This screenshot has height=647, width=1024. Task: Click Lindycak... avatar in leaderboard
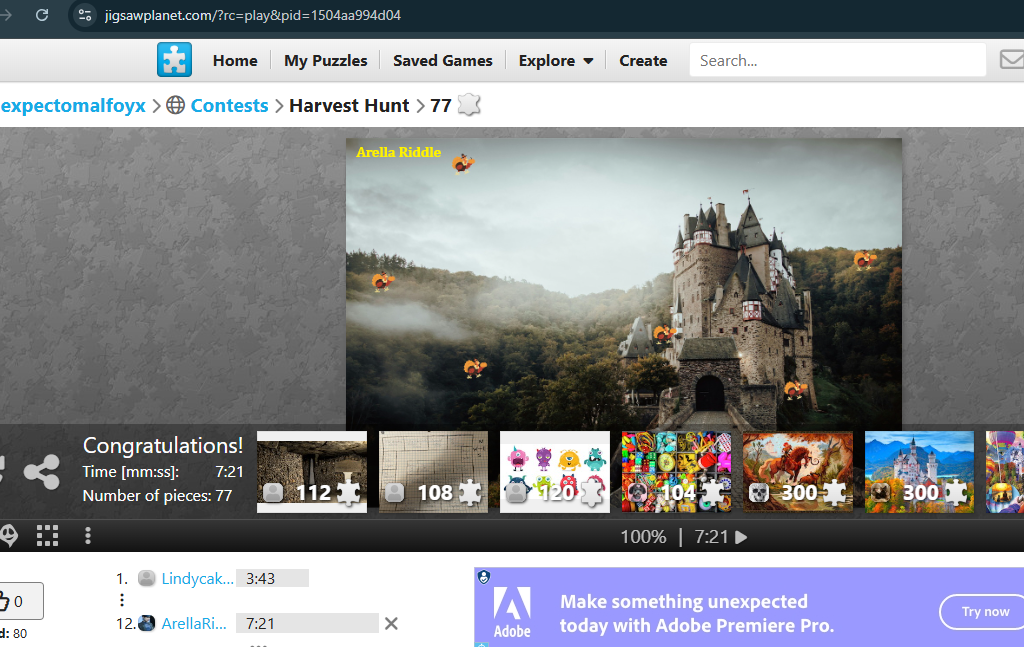147,578
